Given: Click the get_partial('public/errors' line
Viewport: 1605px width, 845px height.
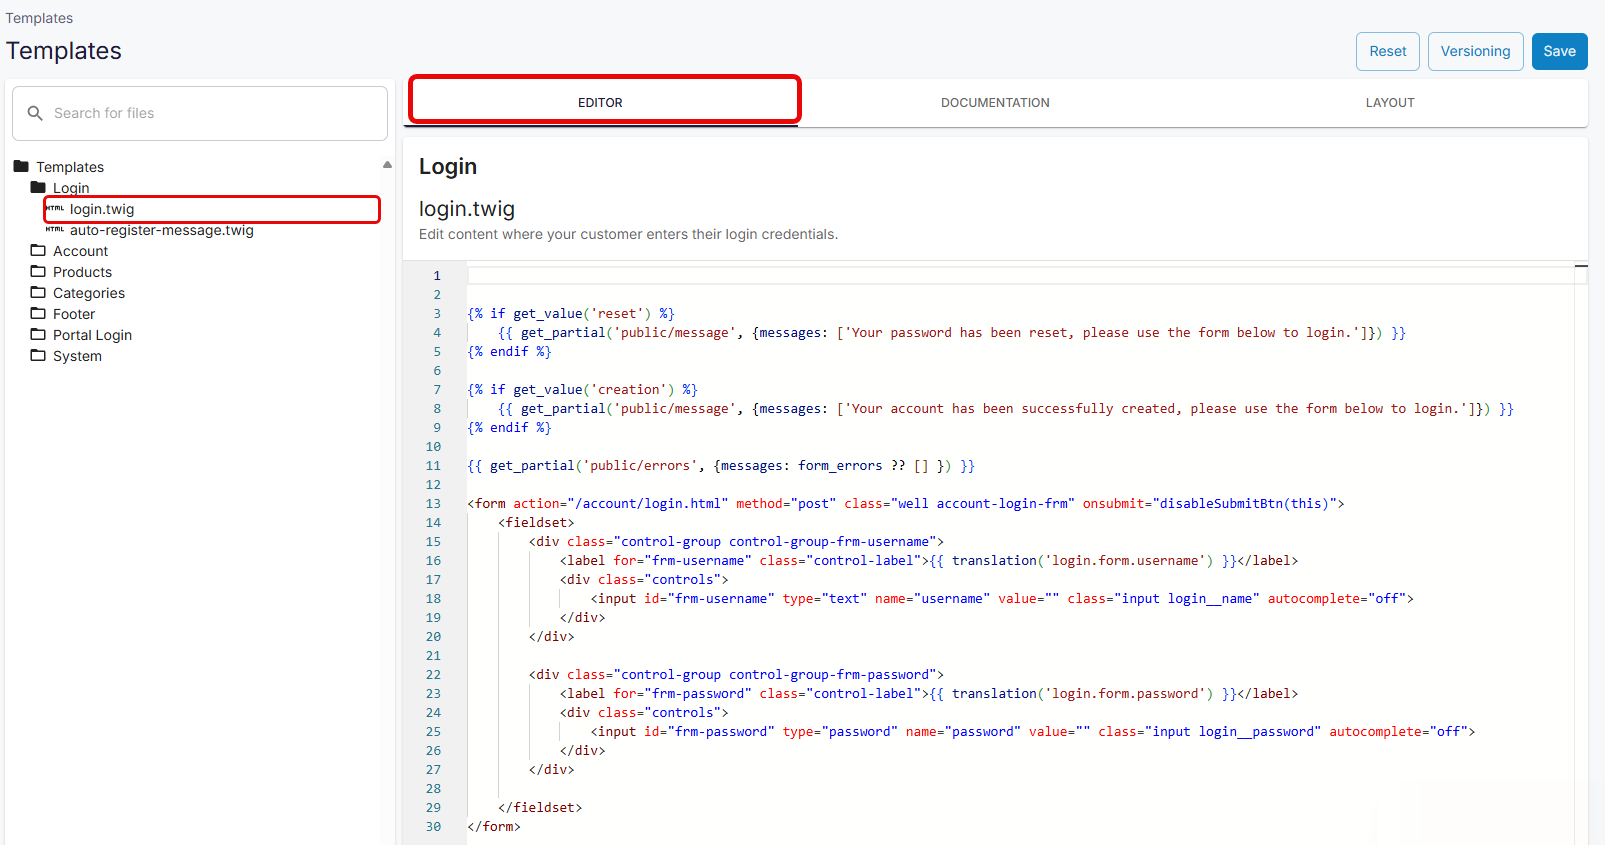Looking at the screenshot, I should tap(721, 465).
